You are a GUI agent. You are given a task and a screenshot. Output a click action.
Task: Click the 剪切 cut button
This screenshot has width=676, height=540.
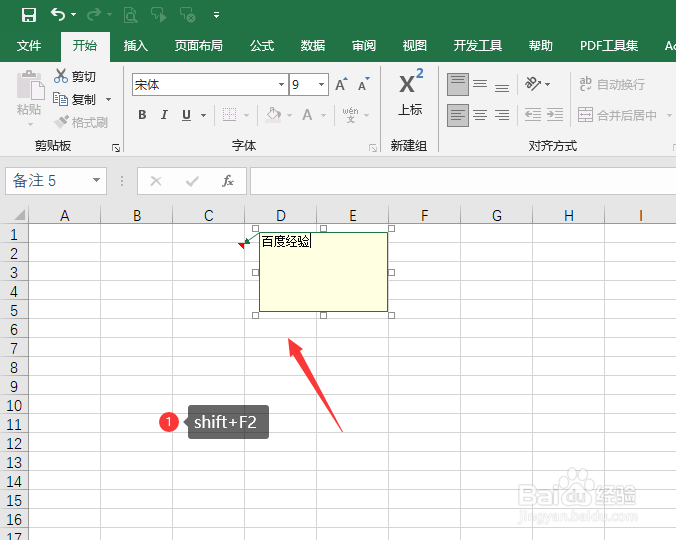(75, 76)
